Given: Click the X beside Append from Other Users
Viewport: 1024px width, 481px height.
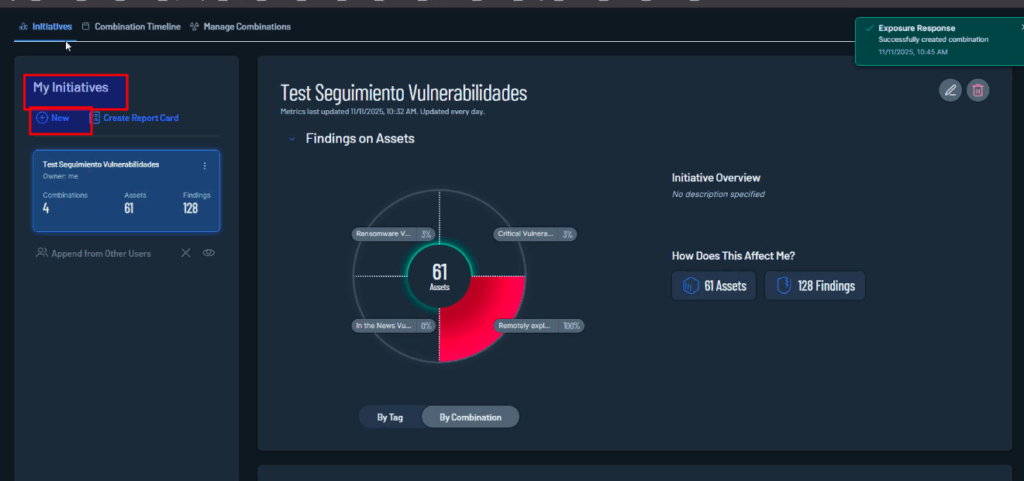Looking at the screenshot, I should [185, 253].
